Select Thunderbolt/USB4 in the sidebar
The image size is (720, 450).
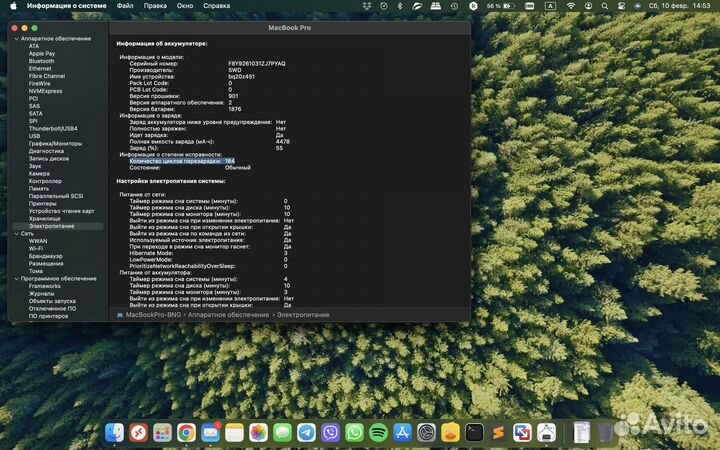tap(53, 129)
